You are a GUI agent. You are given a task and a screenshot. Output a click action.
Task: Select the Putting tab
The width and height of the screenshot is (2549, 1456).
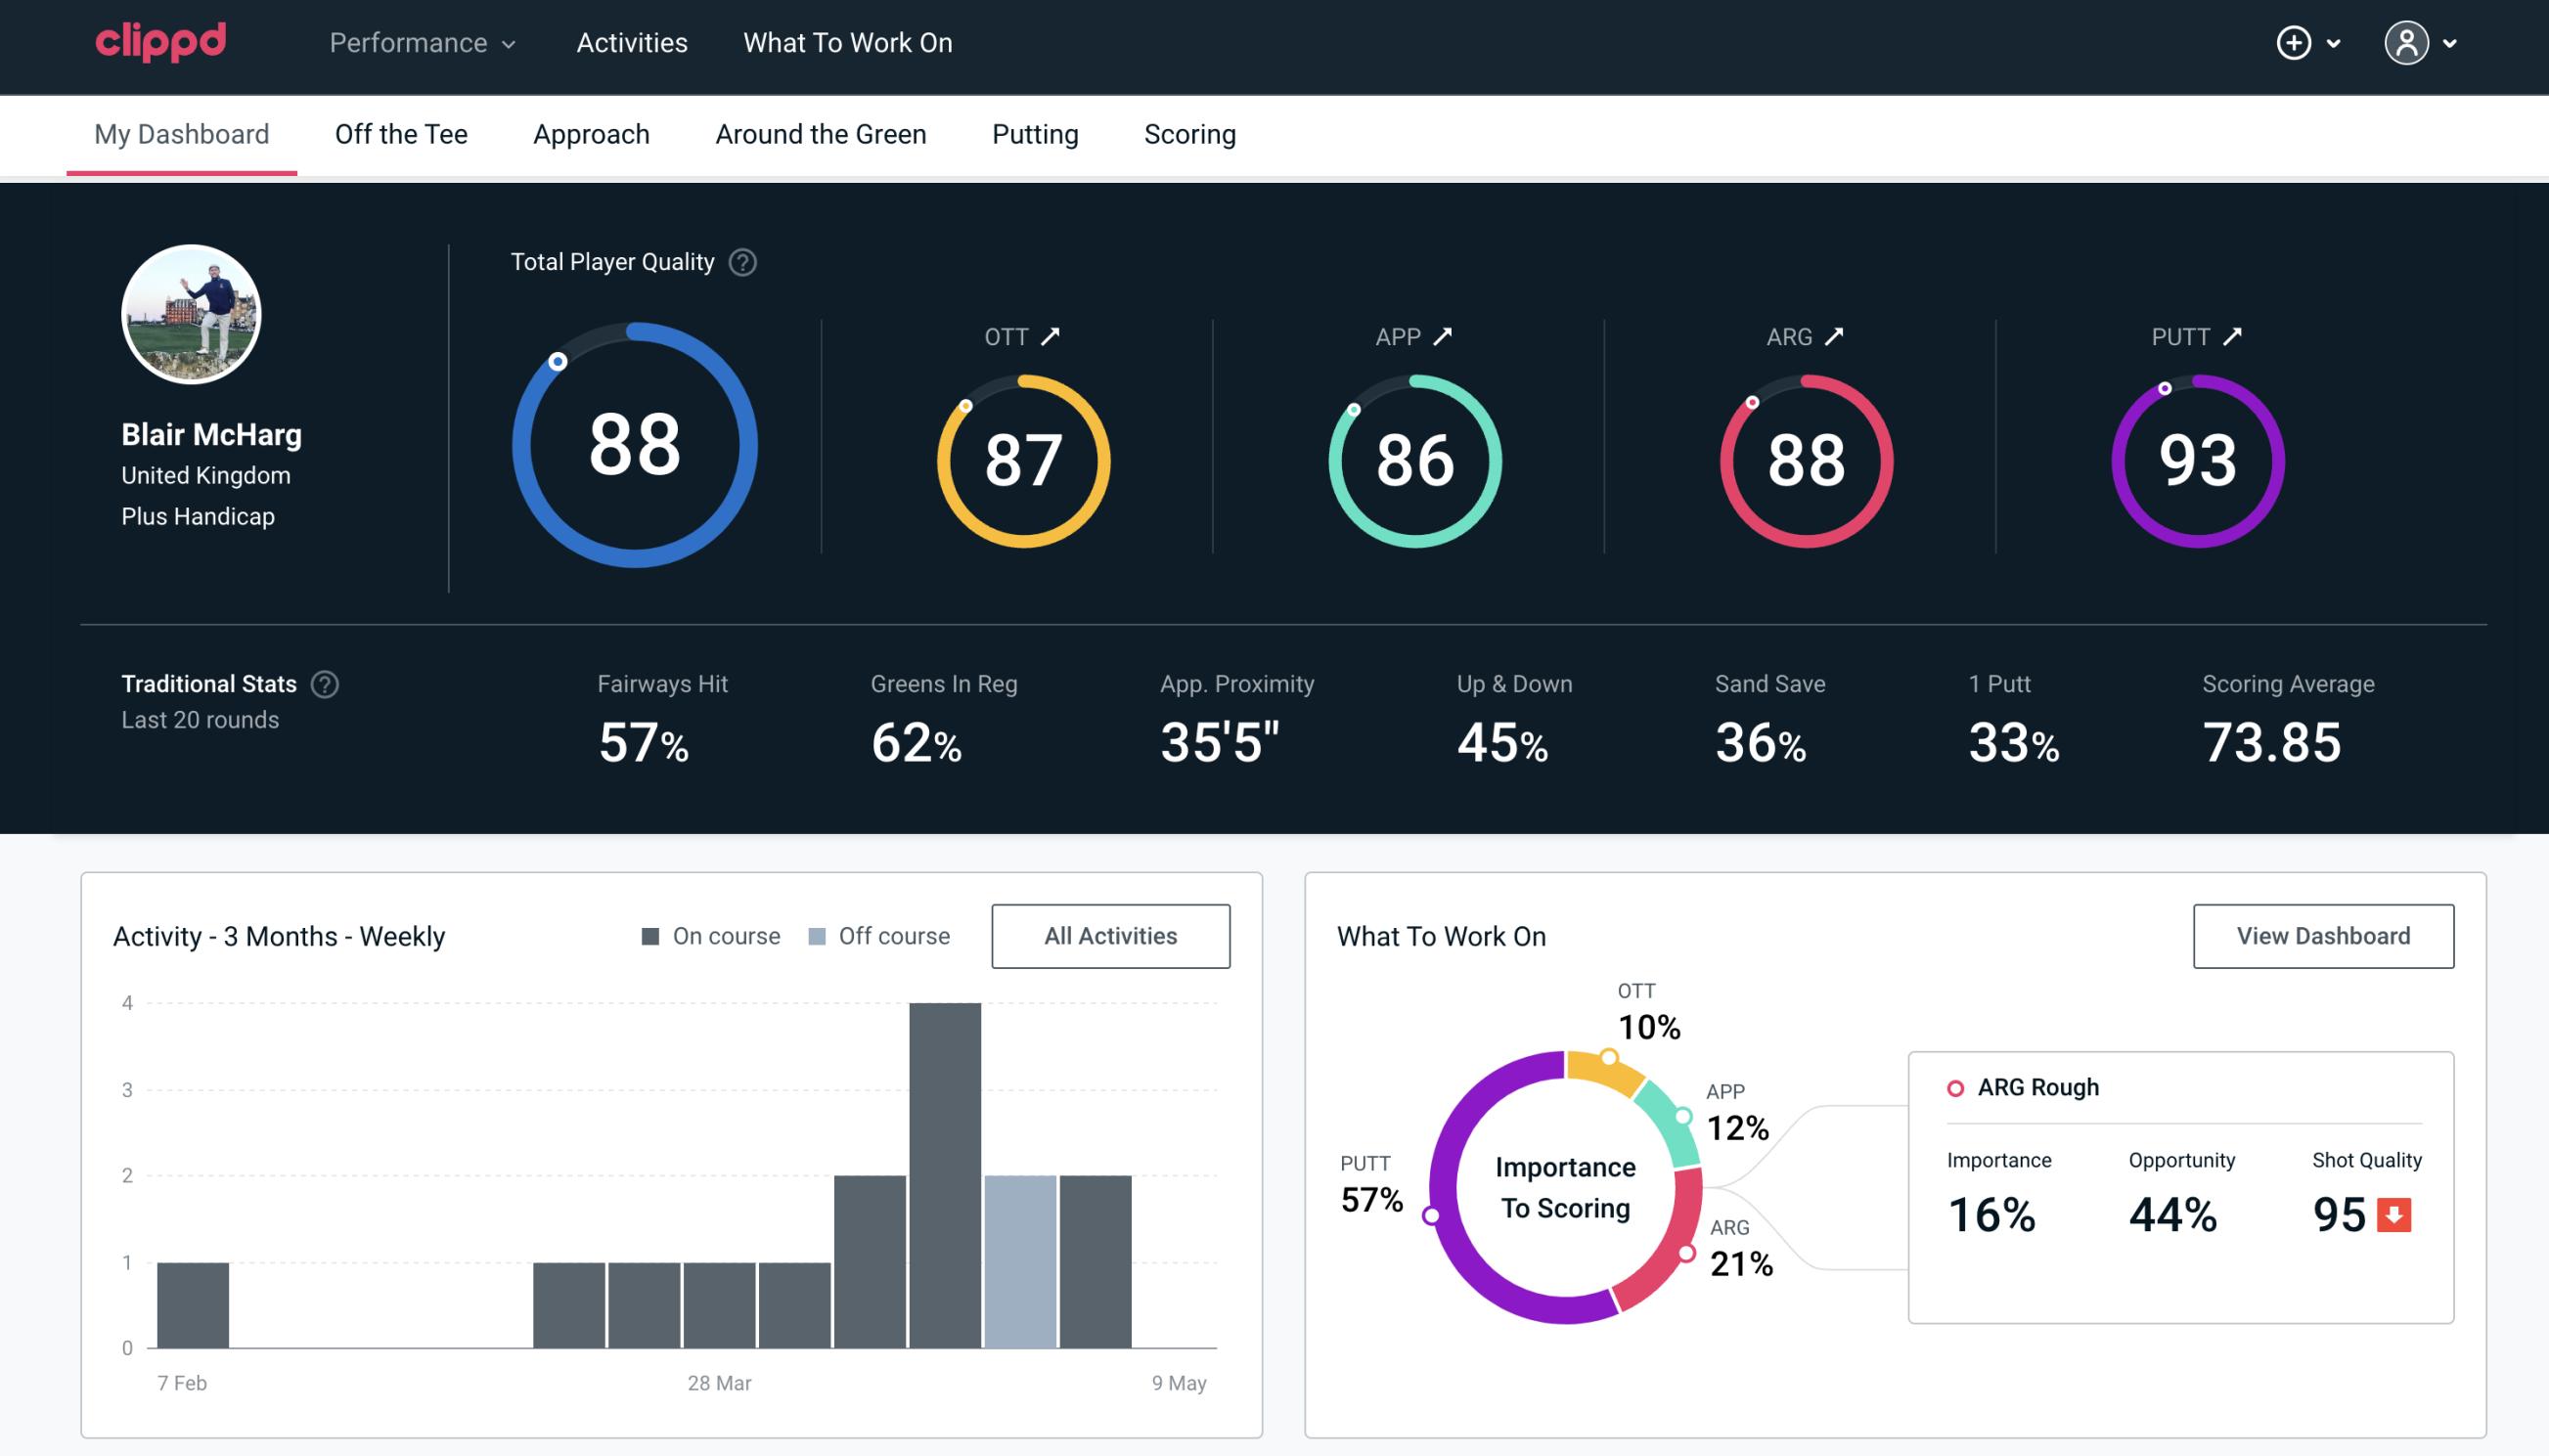[1033, 133]
